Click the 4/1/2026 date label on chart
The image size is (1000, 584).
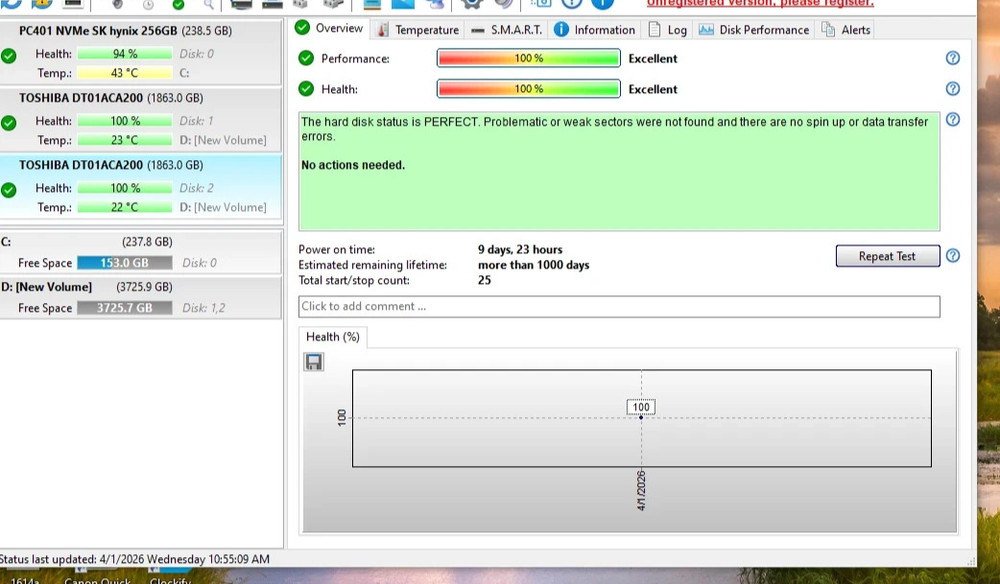coord(641,490)
